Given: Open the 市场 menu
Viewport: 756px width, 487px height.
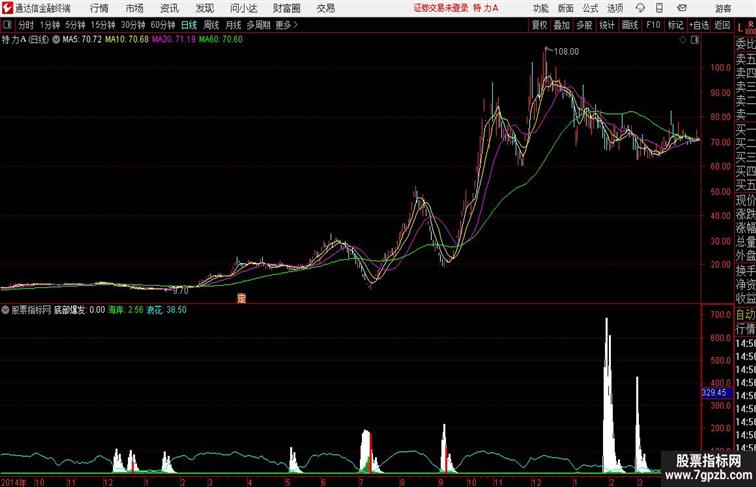Looking at the screenshot, I should (x=134, y=8).
